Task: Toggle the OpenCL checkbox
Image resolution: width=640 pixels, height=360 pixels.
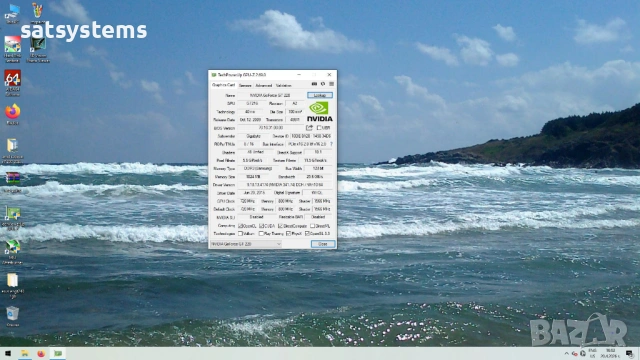Action: coord(240,226)
